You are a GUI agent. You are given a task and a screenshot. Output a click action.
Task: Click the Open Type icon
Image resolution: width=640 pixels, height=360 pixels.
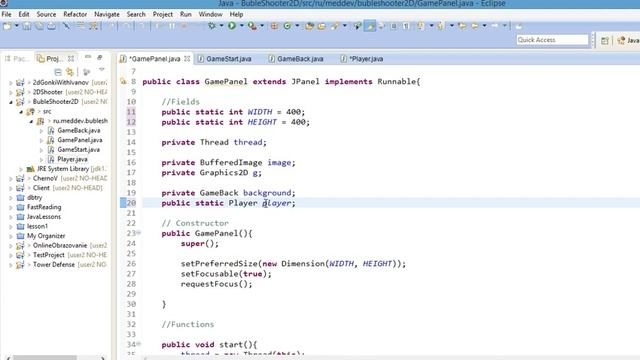point(309,26)
